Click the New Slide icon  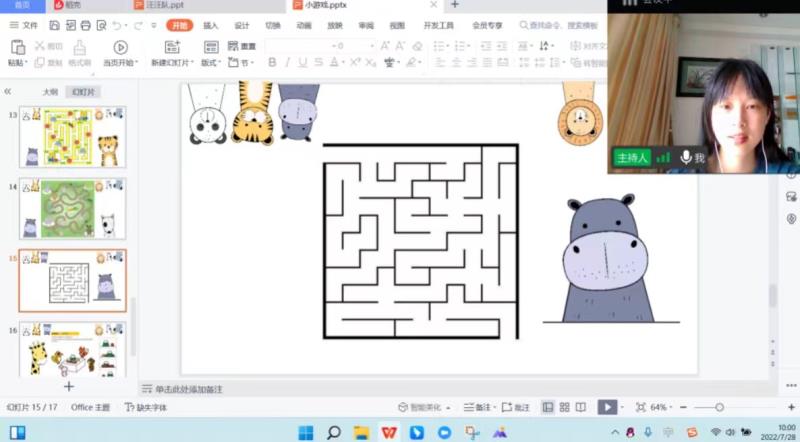click(172, 47)
